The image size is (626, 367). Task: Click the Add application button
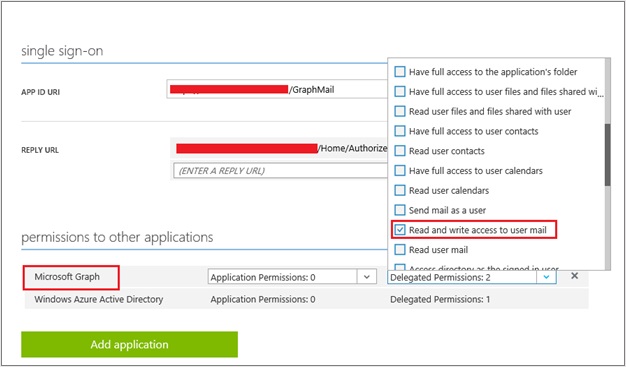(x=129, y=344)
